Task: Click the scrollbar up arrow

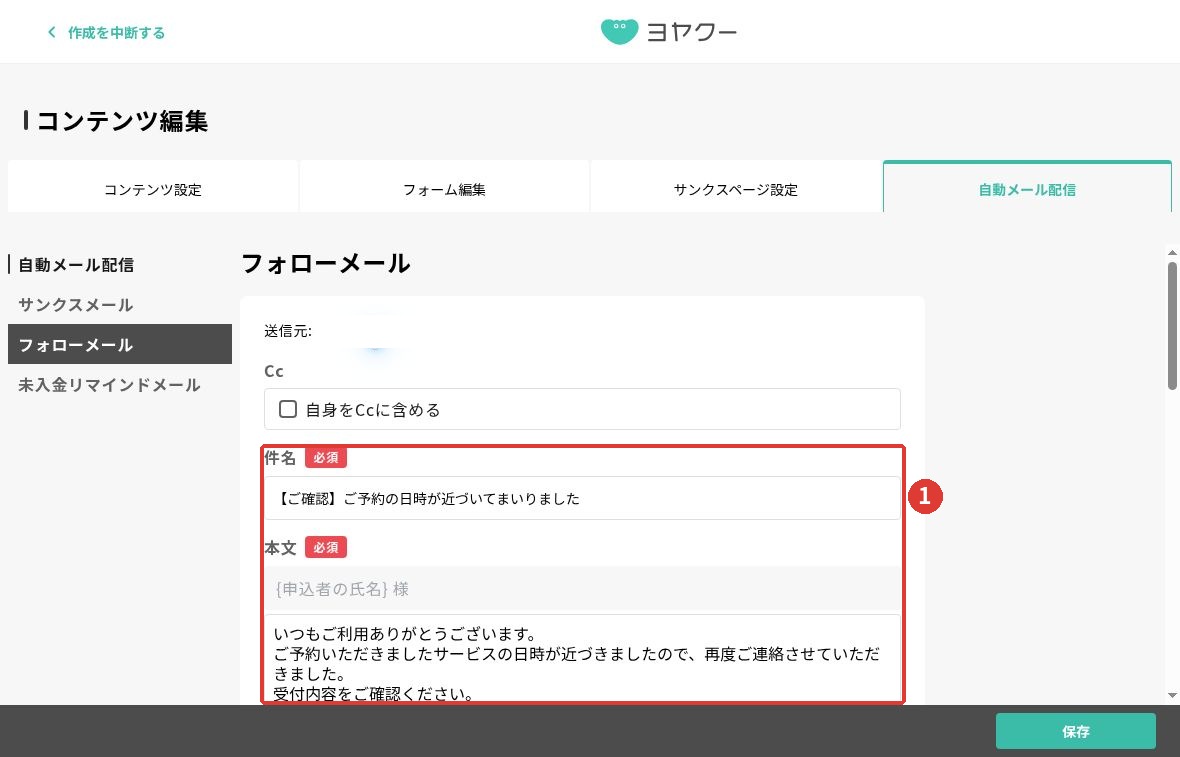Action: point(1172,253)
